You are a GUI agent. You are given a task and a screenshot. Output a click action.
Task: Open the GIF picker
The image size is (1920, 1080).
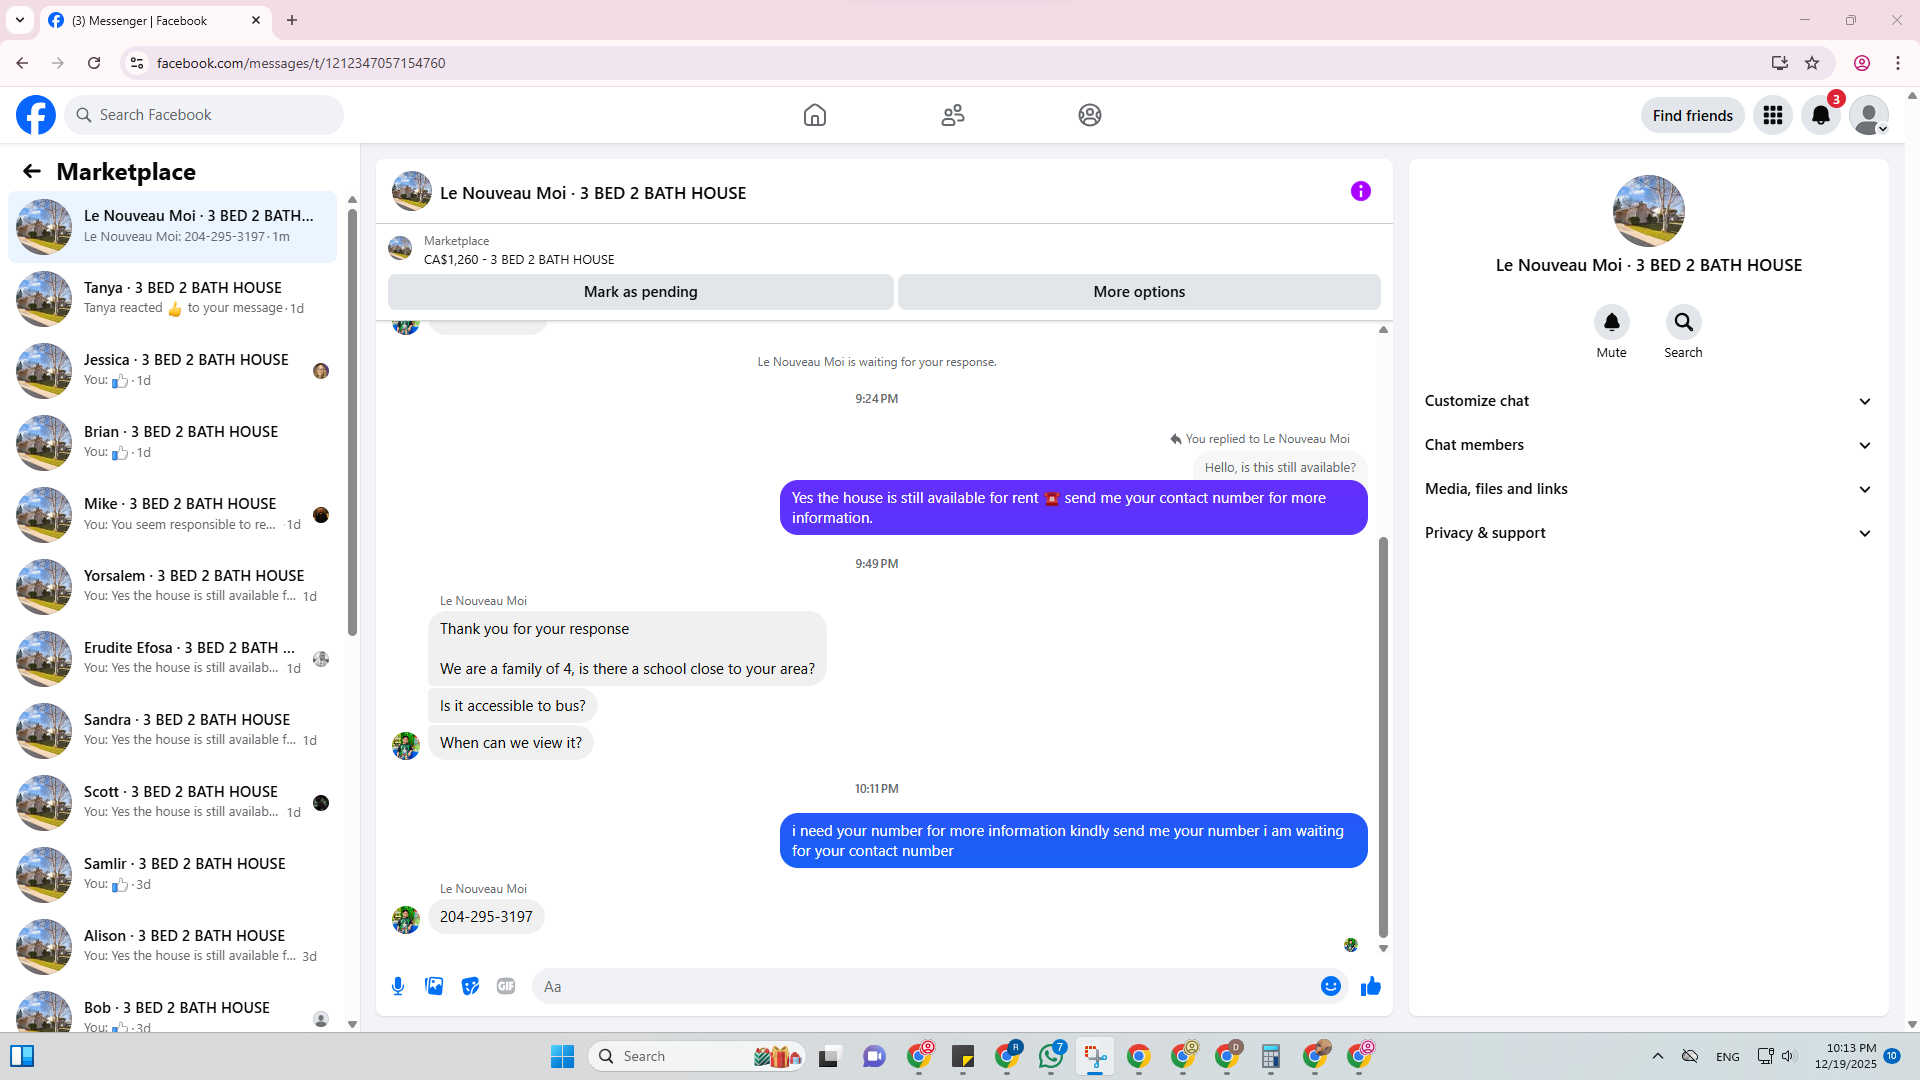tap(506, 986)
